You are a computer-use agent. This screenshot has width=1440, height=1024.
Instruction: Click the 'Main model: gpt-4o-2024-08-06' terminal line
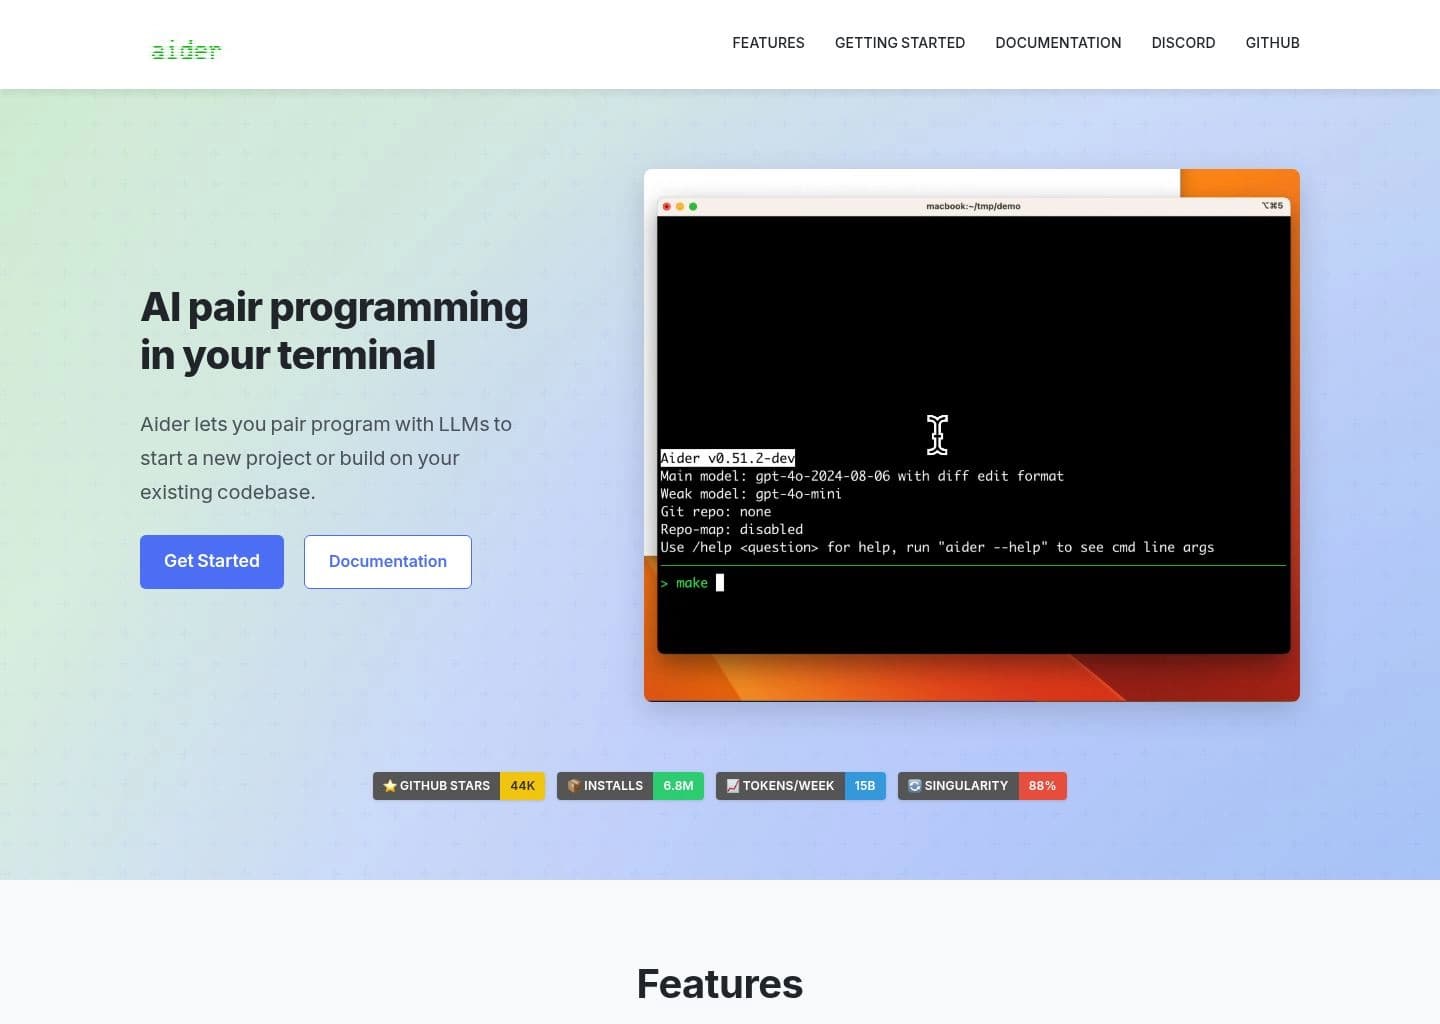(x=862, y=476)
